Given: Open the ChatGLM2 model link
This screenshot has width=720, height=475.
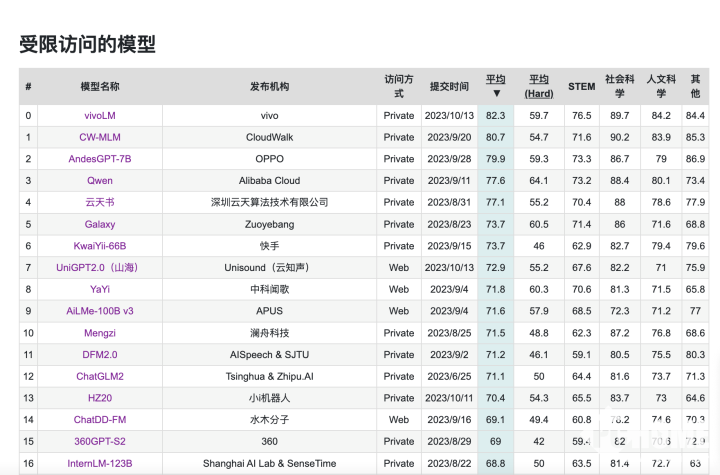Looking at the screenshot, I should [100, 376].
